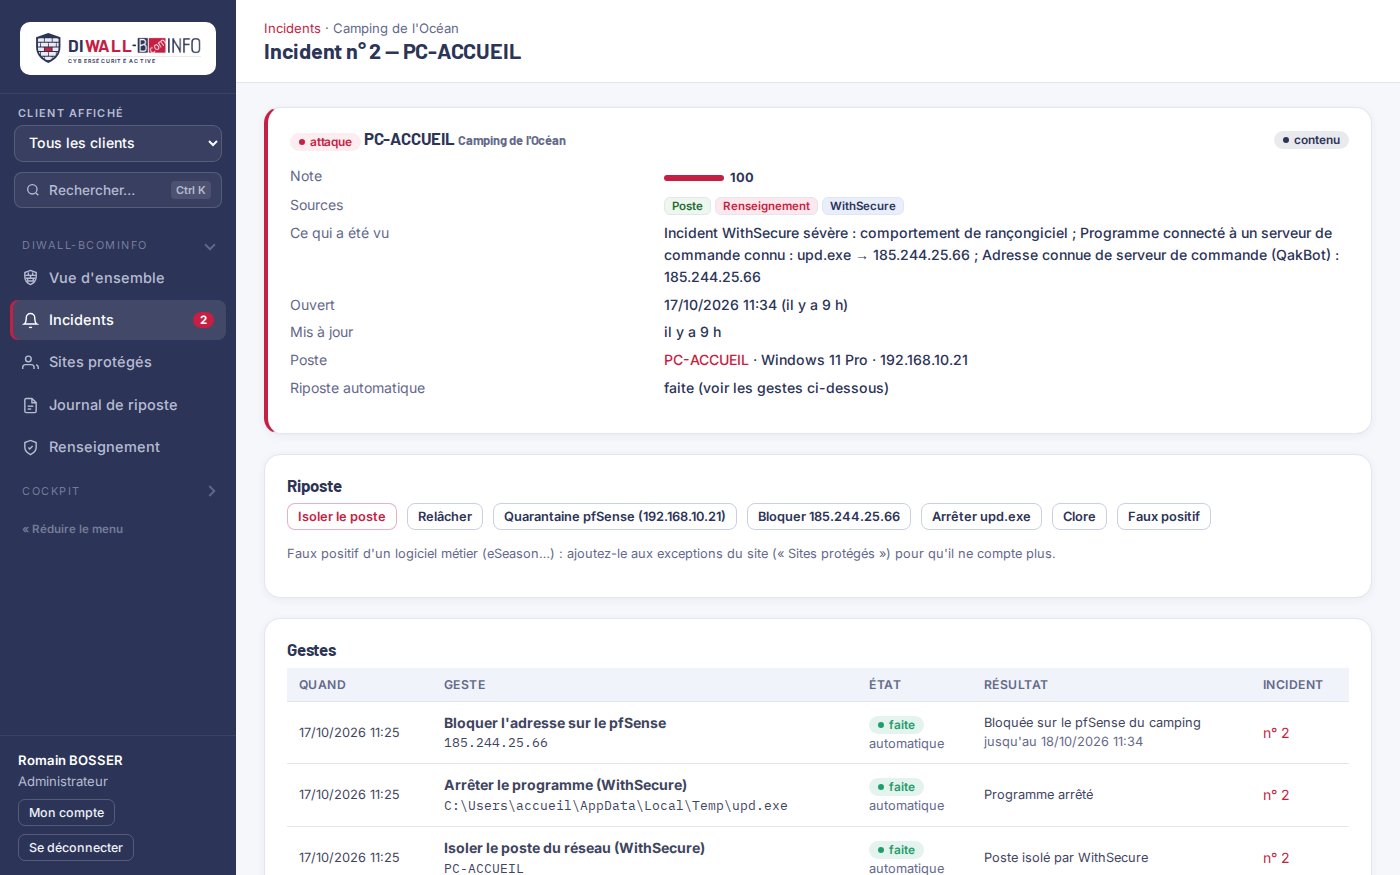Click the red score bar showing 100
Screen dimensions: 1400x875
694,178
